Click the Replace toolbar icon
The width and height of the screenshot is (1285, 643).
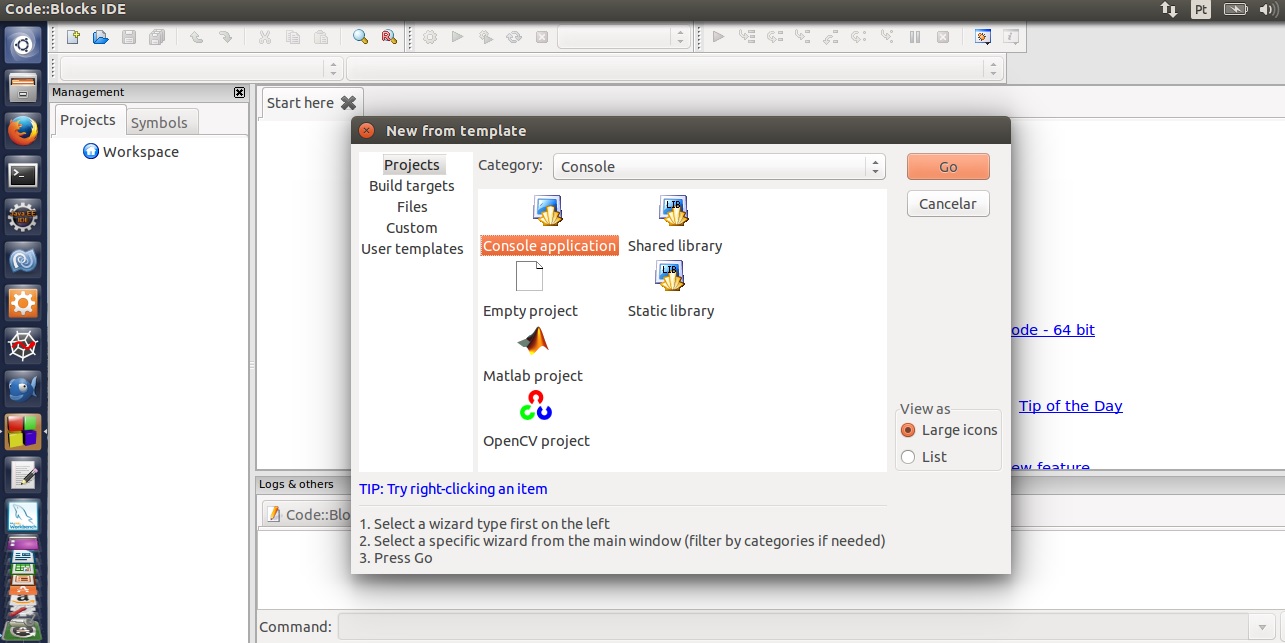(389, 38)
